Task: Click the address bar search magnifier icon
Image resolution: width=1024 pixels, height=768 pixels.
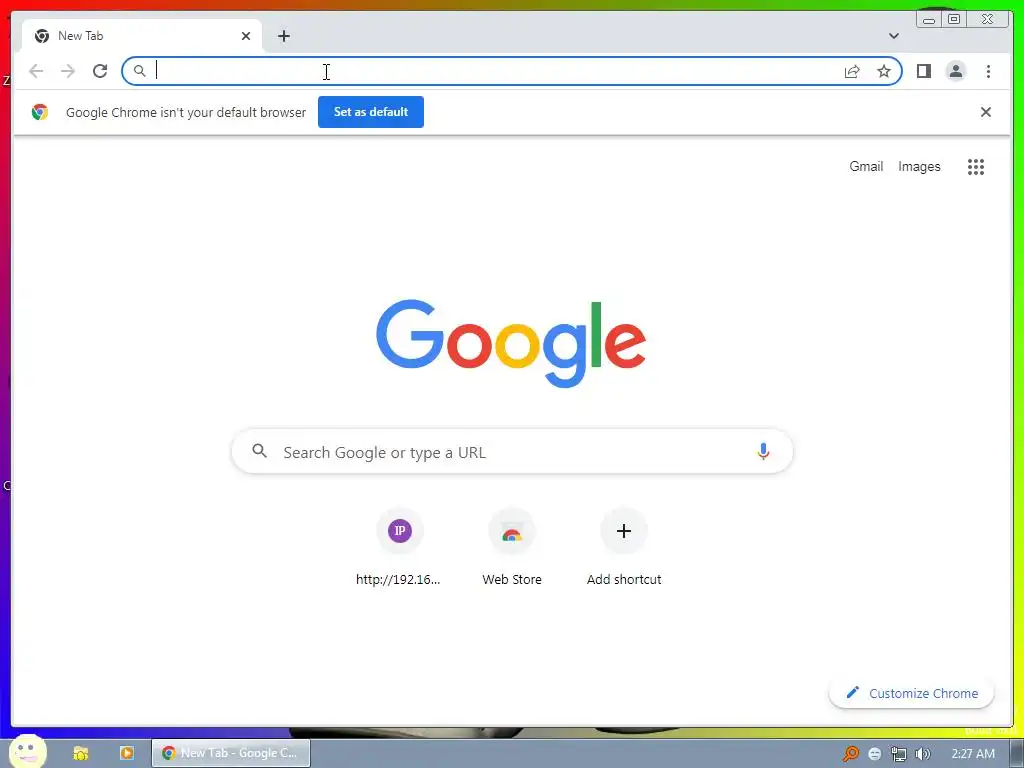Action: (139, 71)
